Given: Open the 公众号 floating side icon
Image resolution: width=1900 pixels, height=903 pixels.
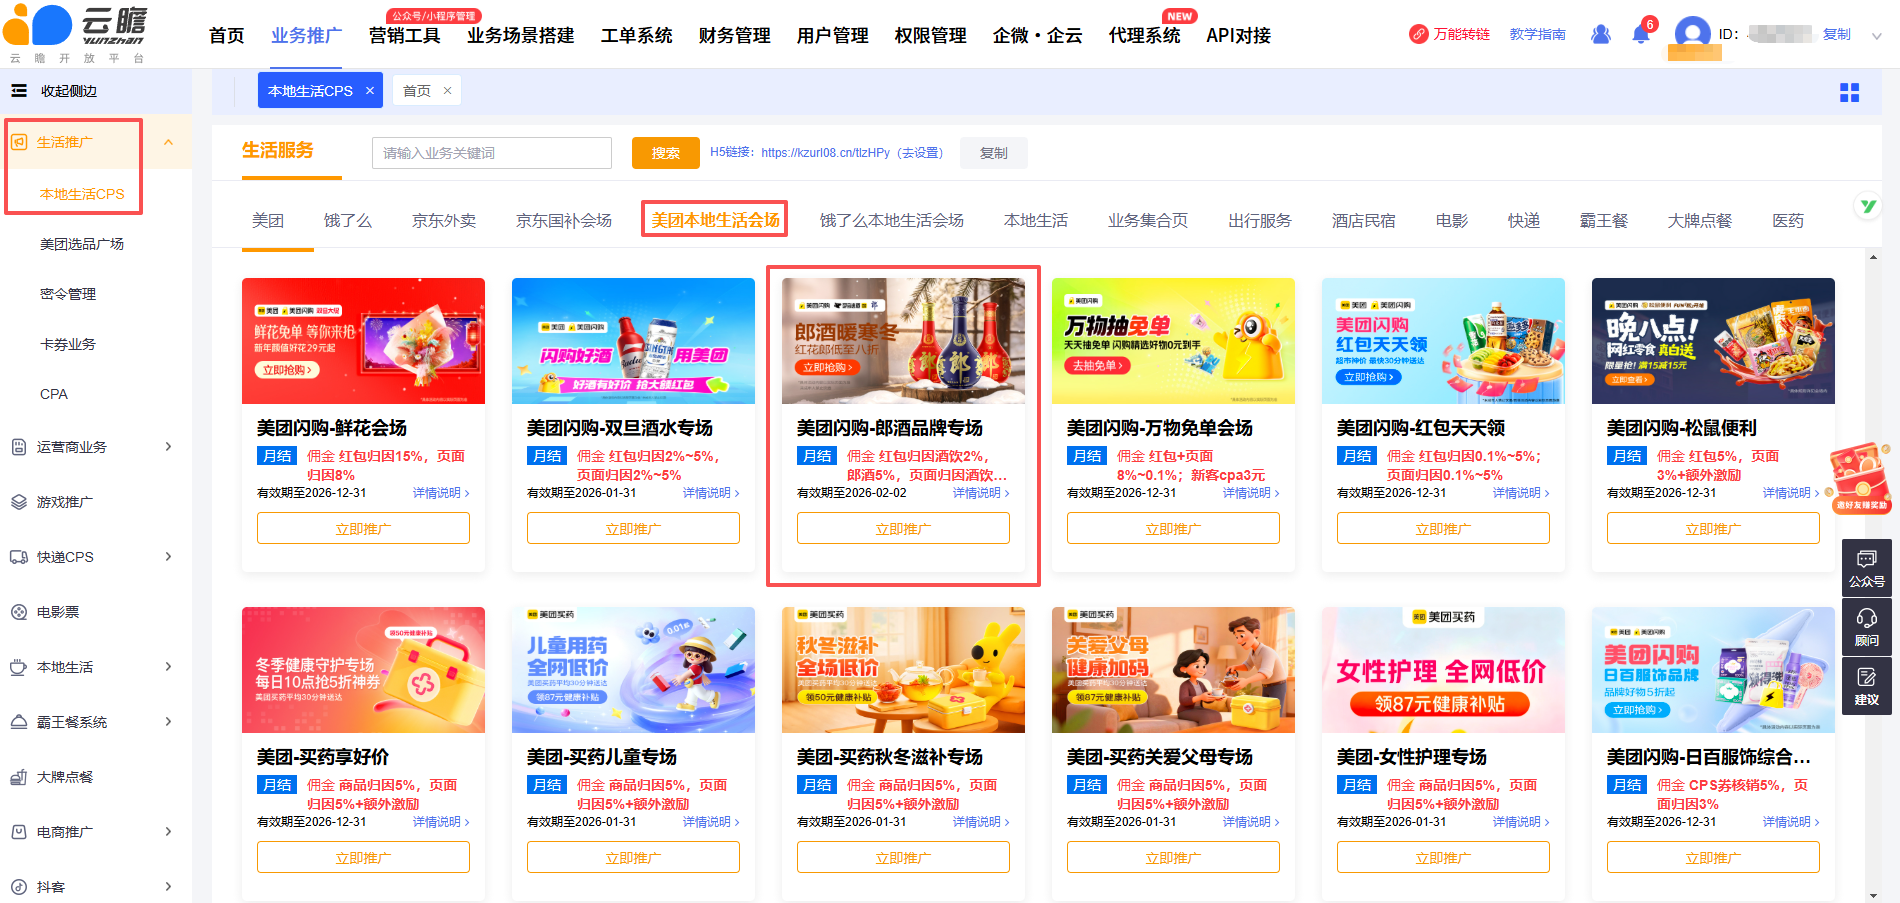Looking at the screenshot, I should tap(1866, 567).
